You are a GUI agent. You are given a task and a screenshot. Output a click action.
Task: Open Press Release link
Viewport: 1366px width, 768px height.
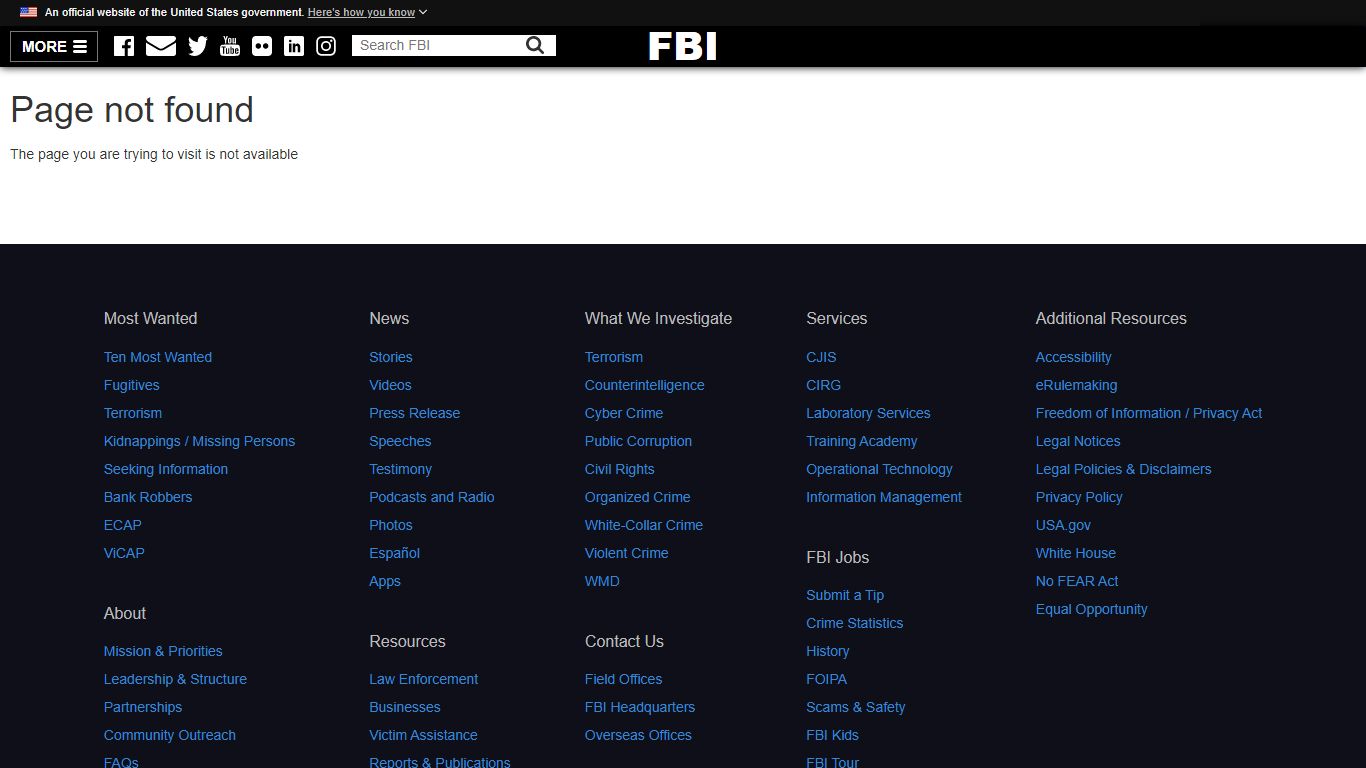[x=415, y=413]
